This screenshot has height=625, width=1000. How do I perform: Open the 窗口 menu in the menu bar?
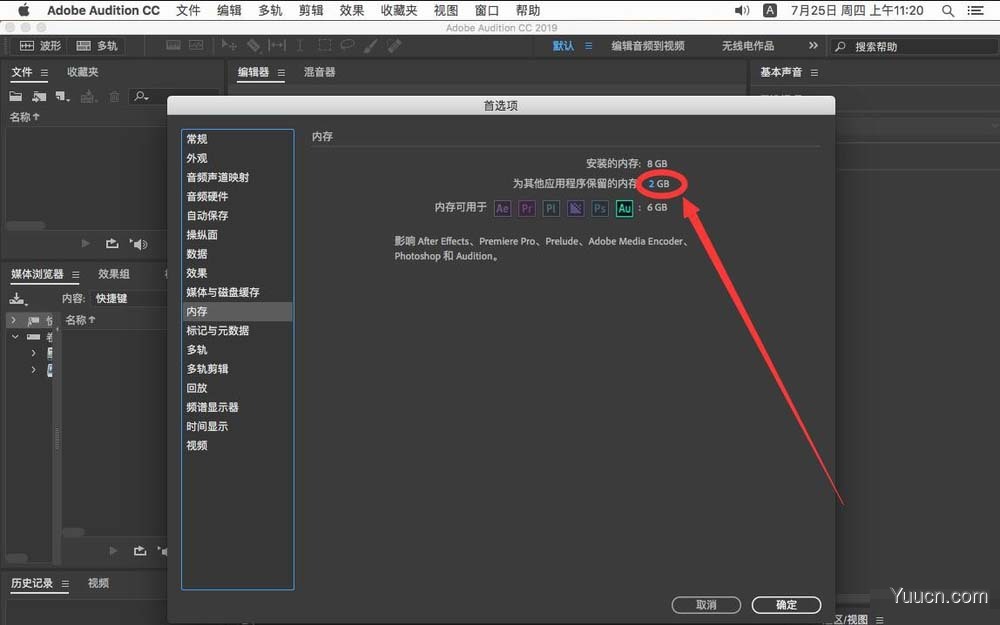tap(487, 10)
